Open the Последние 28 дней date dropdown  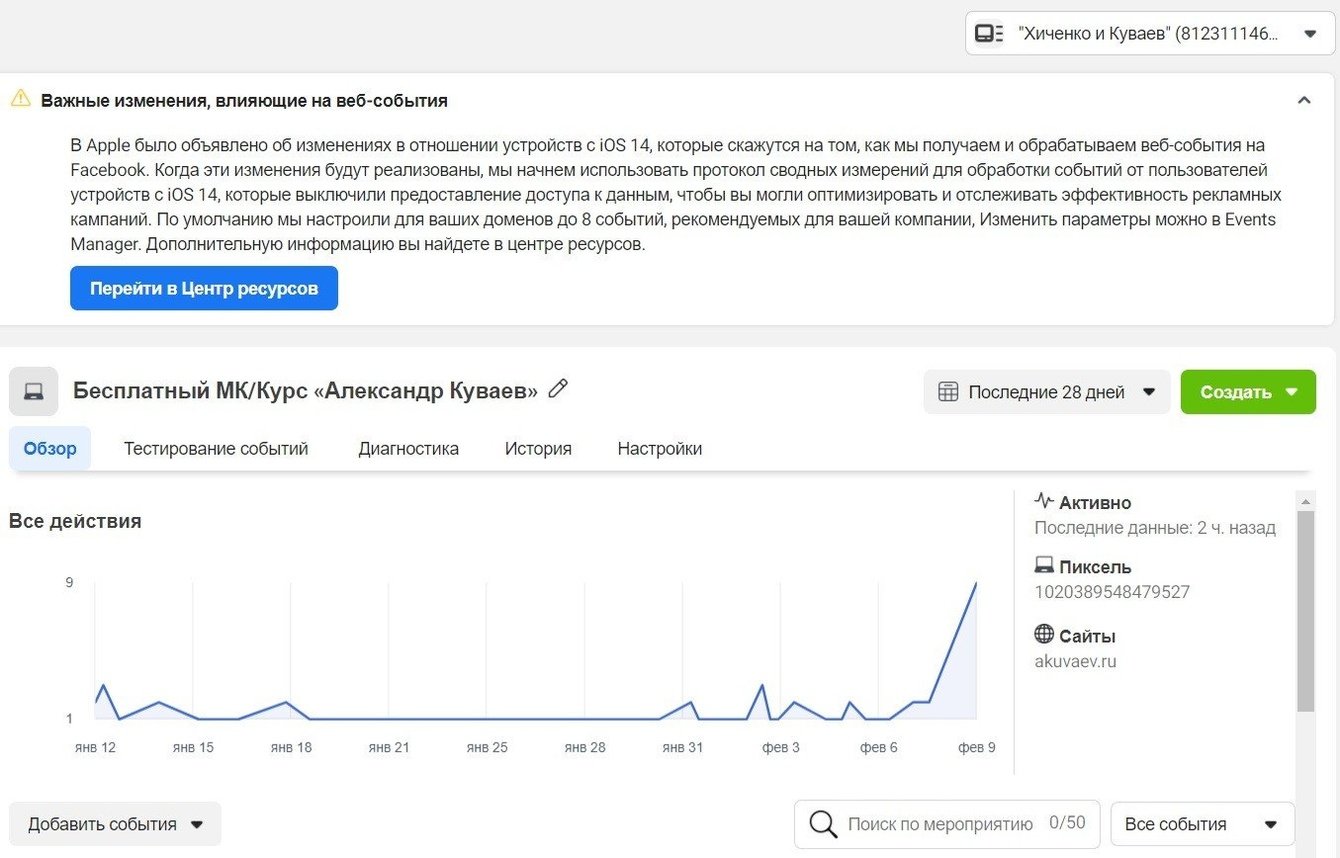pyautogui.click(x=1046, y=392)
